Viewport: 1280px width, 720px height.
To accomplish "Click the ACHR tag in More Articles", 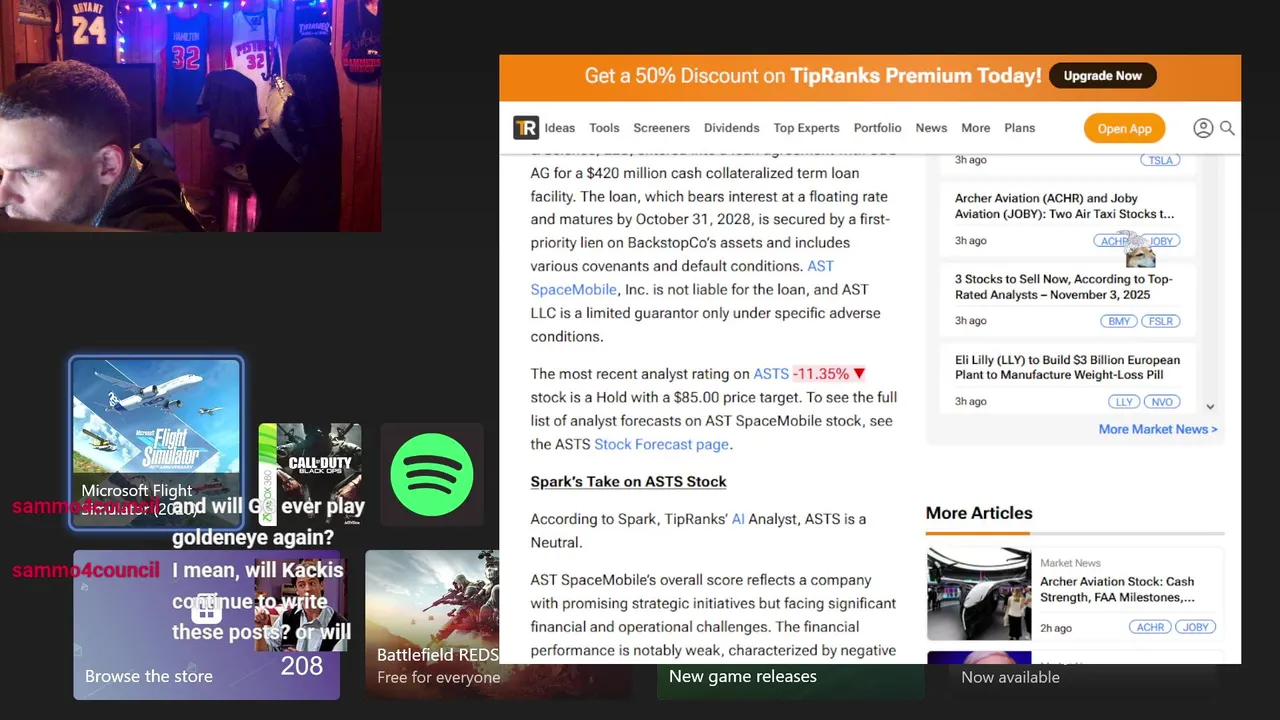I will [1150, 627].
